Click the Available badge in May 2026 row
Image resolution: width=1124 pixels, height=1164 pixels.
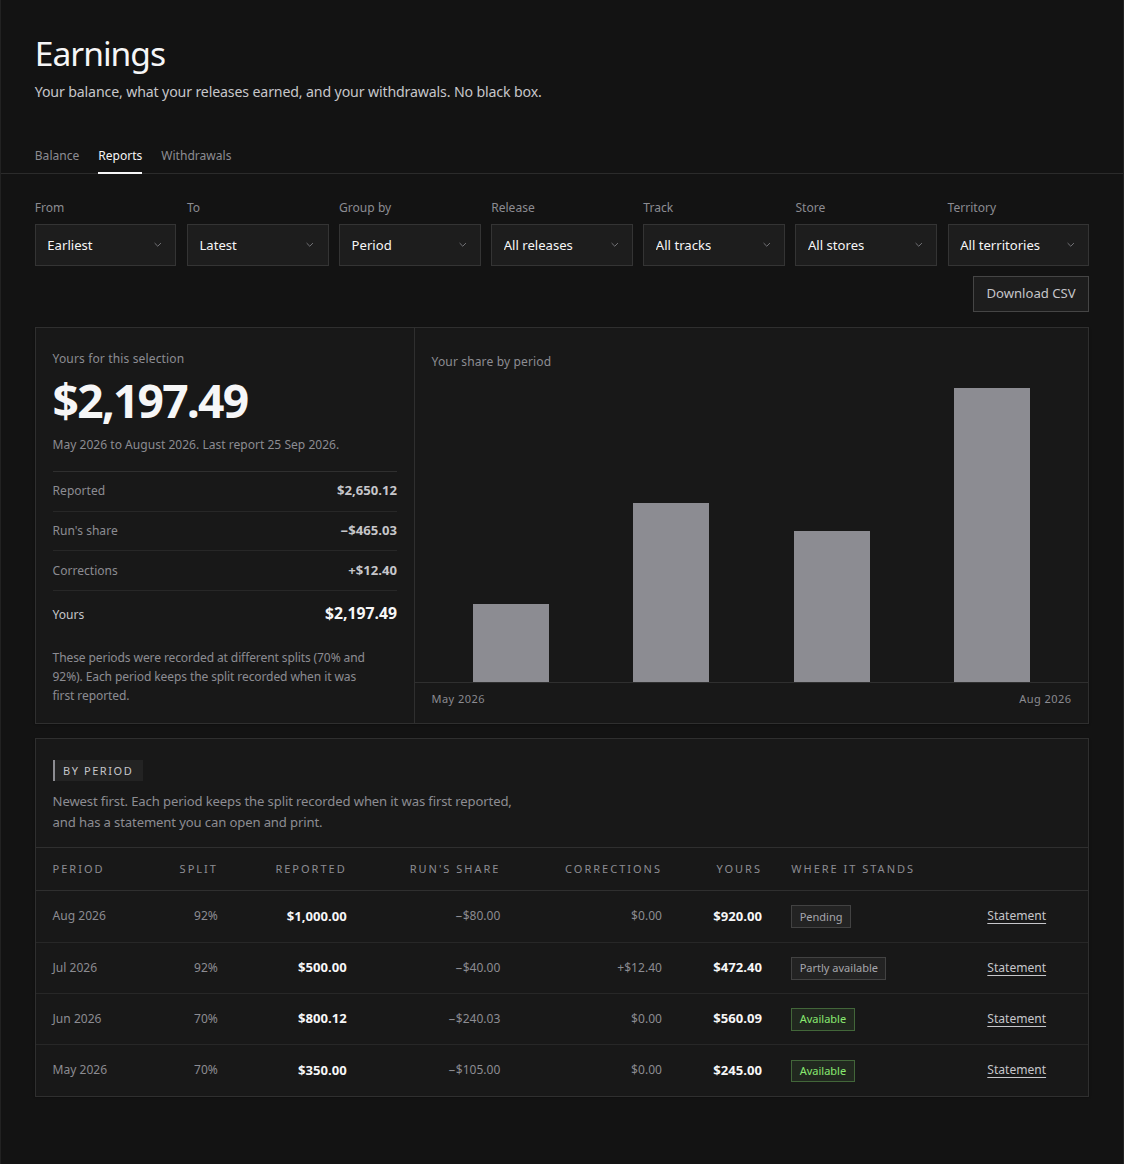click(823, 1071)
